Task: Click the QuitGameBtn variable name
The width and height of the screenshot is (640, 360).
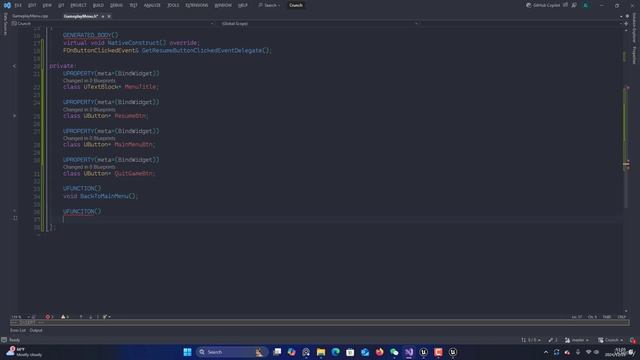Action: coord(133,173)
